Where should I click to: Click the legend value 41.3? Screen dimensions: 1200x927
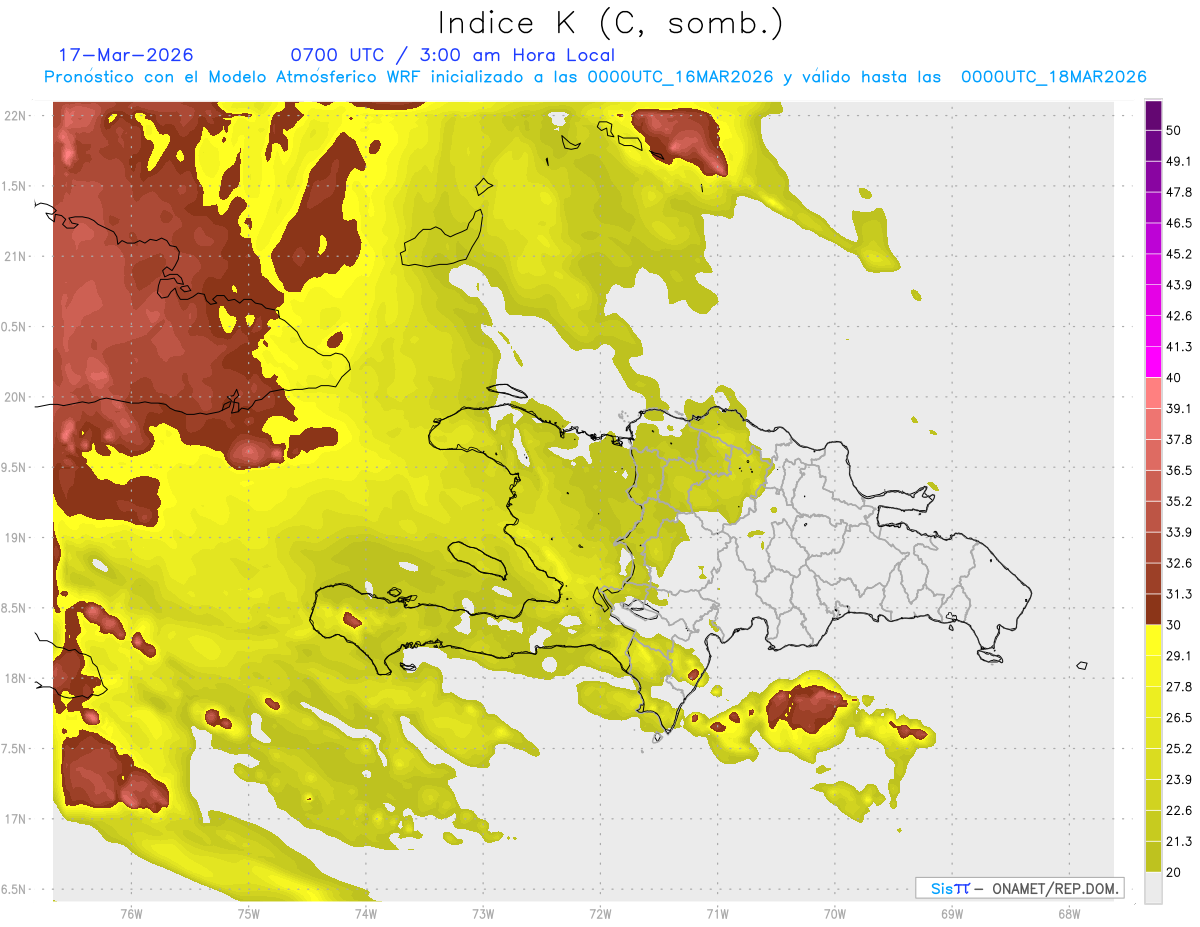point(1179,347)
